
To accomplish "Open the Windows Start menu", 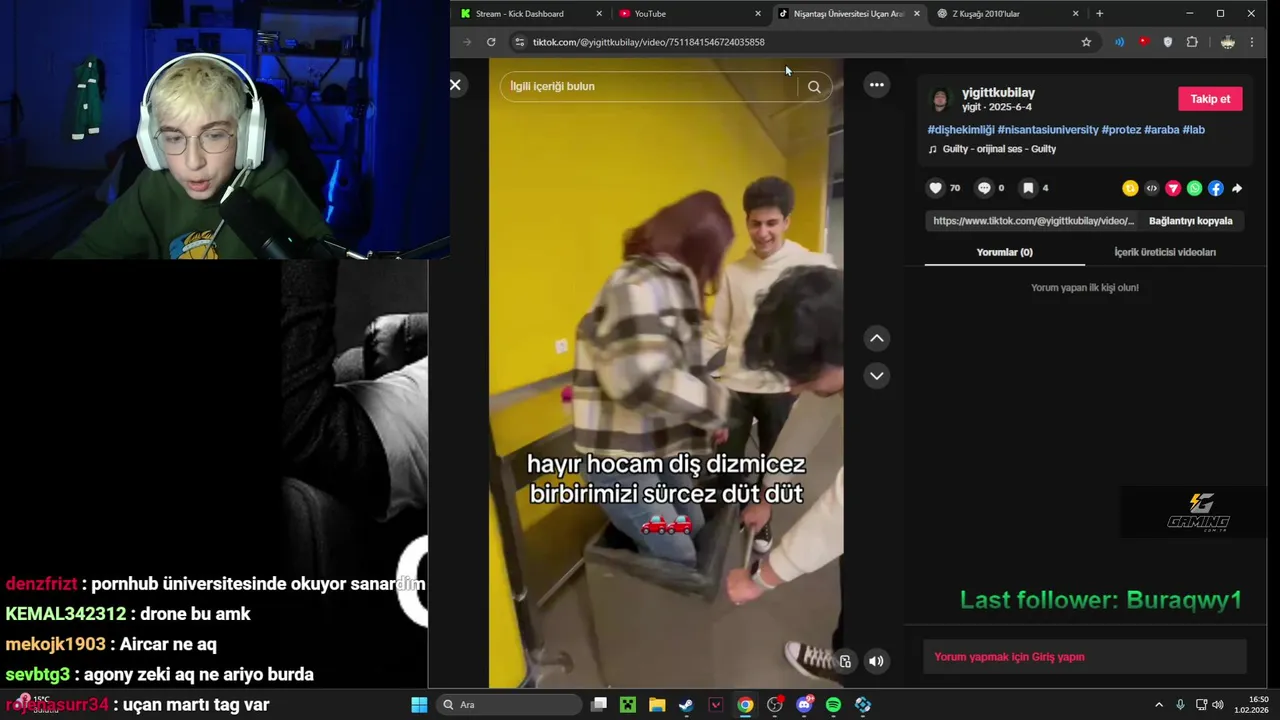I will point(419,705).
